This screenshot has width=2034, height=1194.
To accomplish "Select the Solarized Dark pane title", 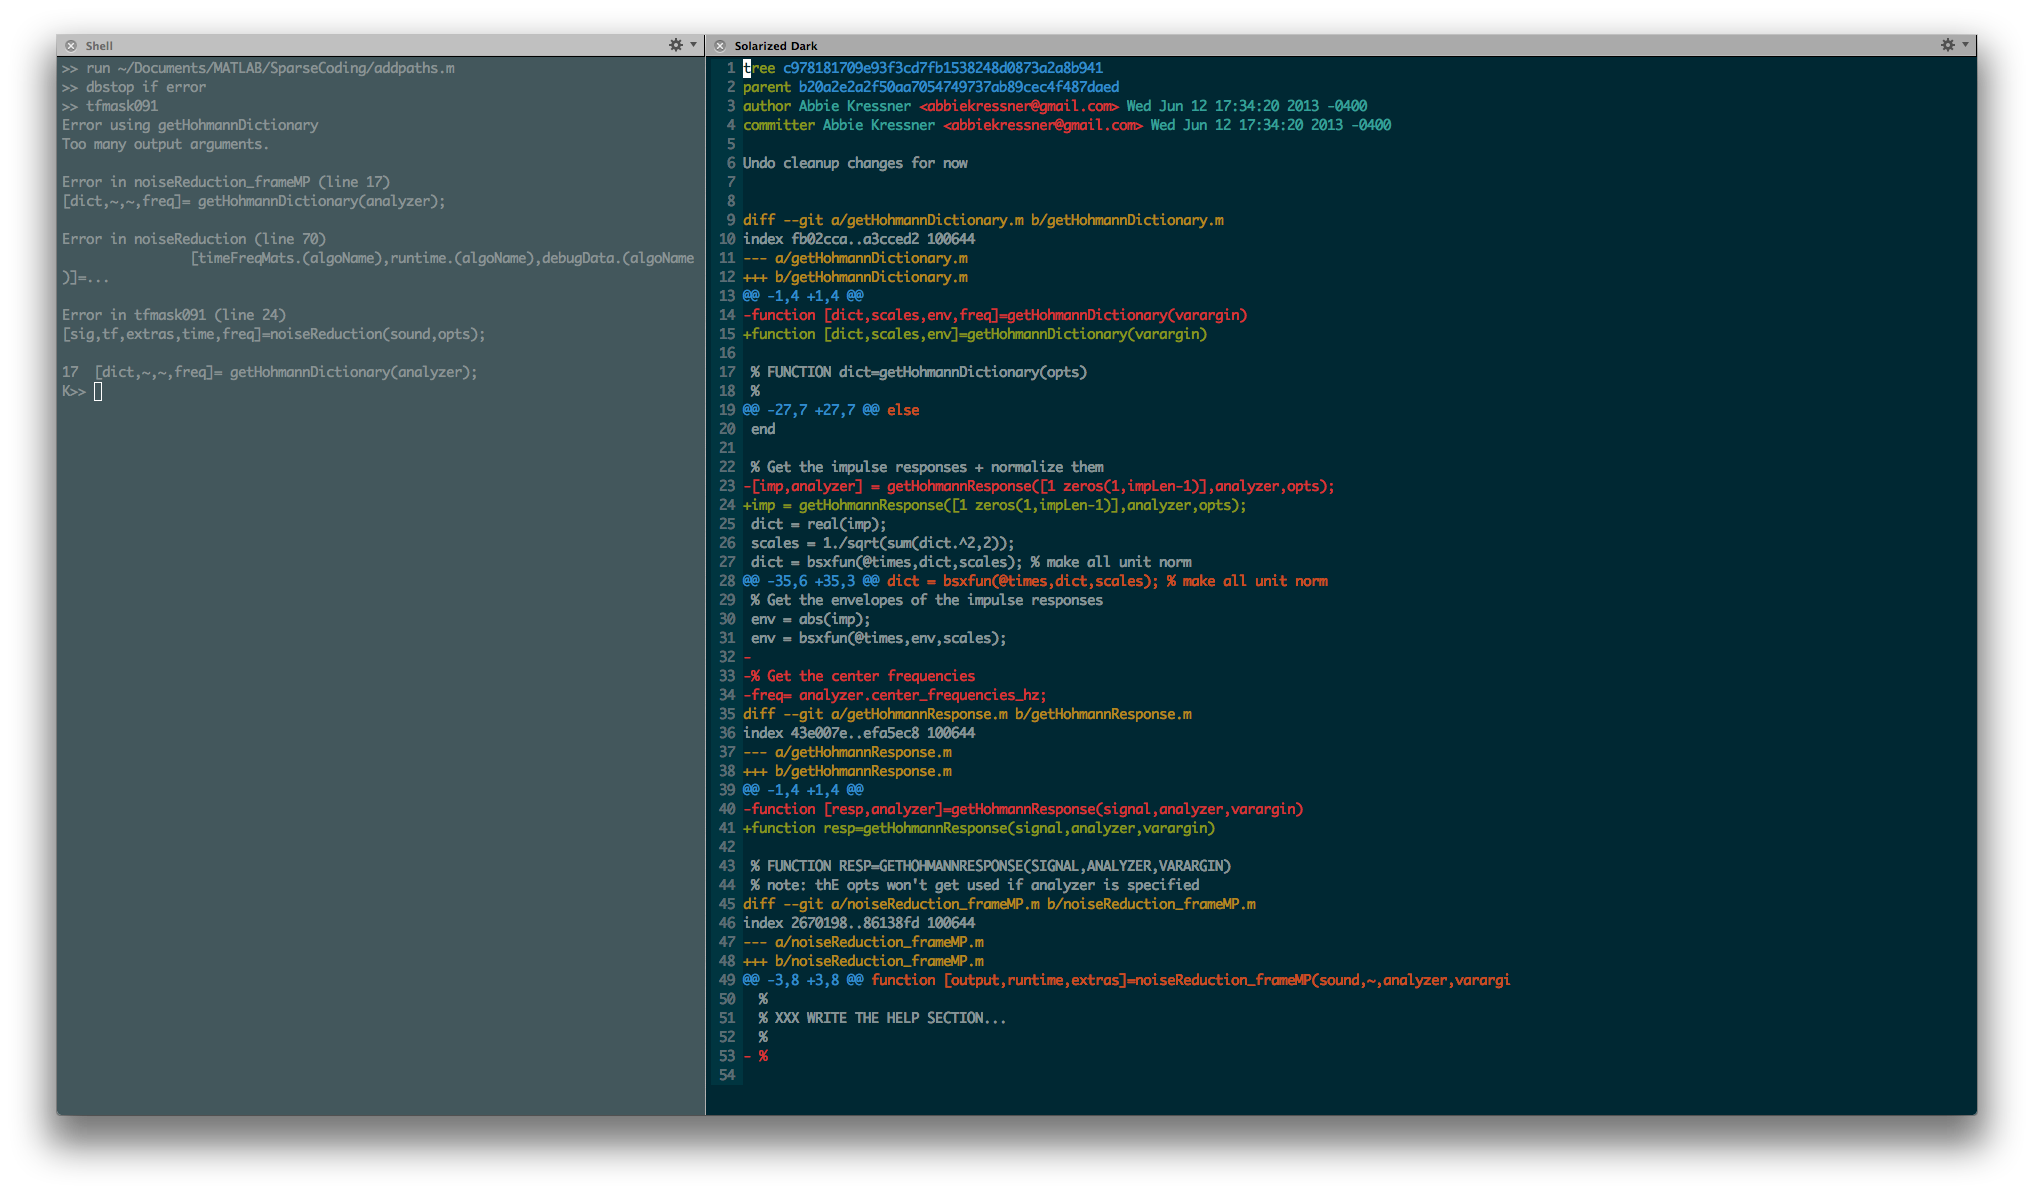I will (x=775, y=46).
